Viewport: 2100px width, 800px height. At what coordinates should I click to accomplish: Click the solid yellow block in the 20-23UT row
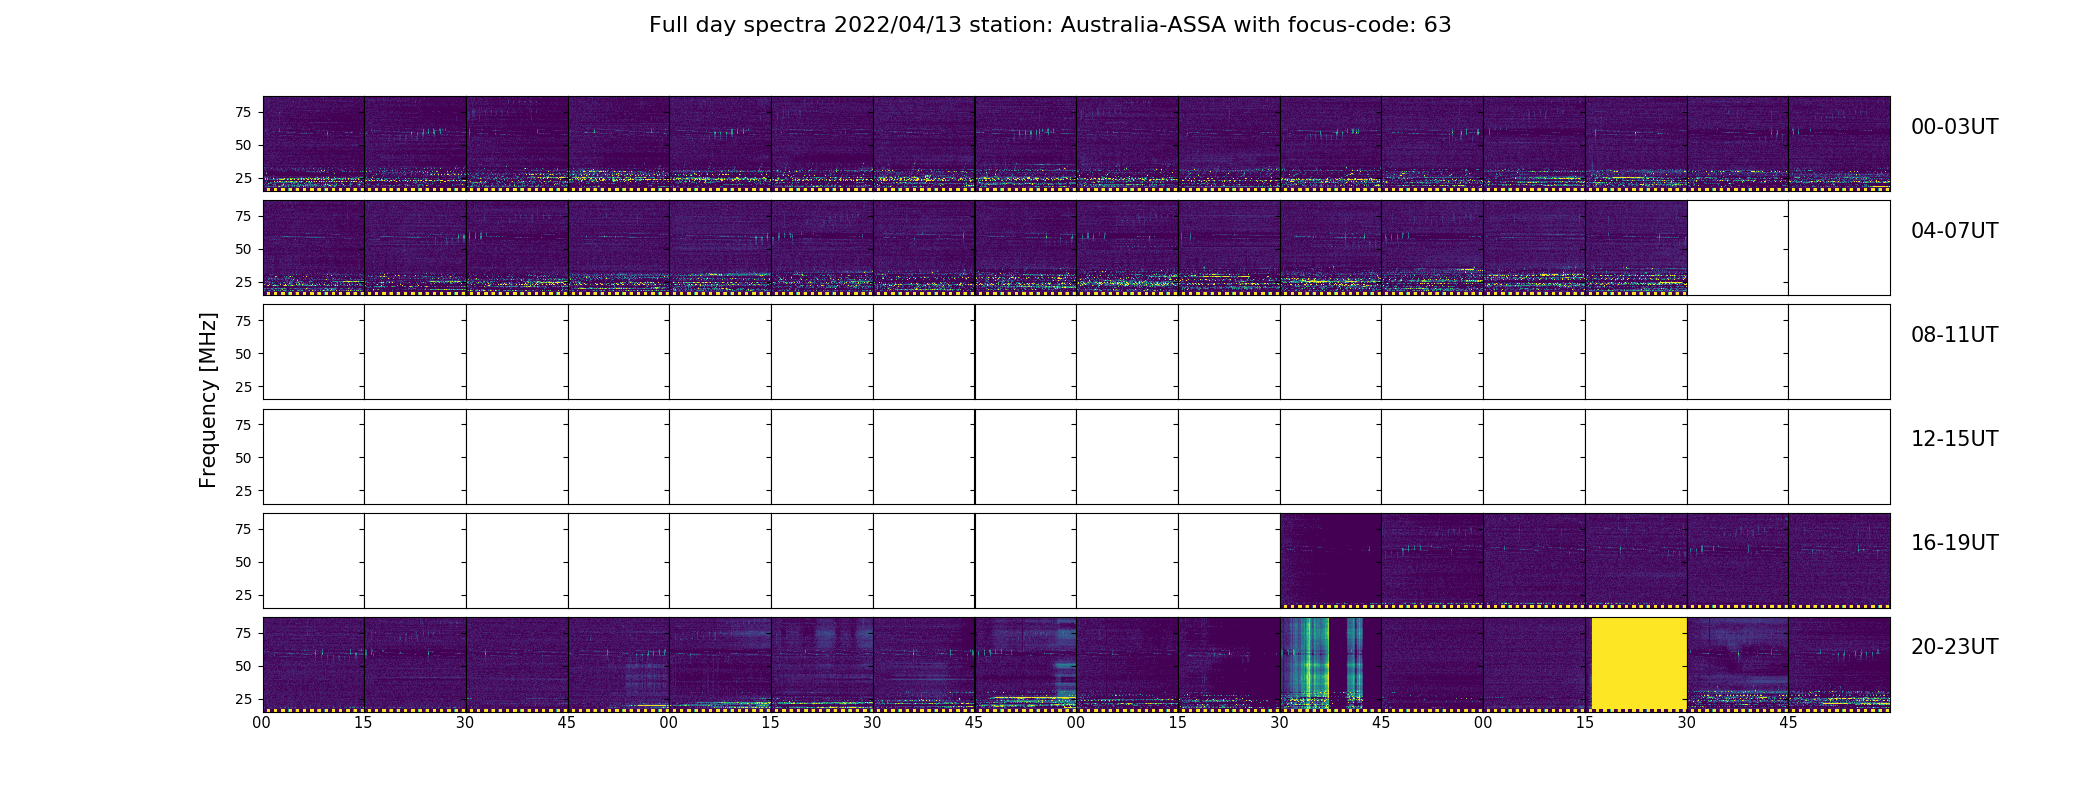coord(1639,664)
